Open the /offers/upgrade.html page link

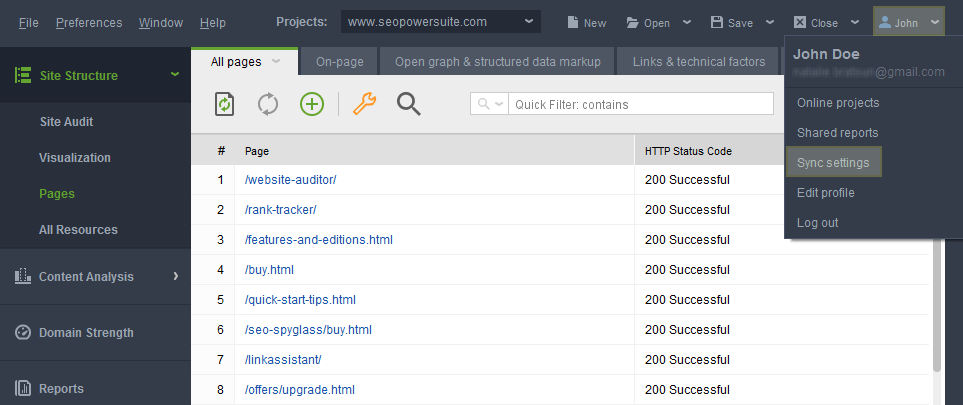(300, 390)
